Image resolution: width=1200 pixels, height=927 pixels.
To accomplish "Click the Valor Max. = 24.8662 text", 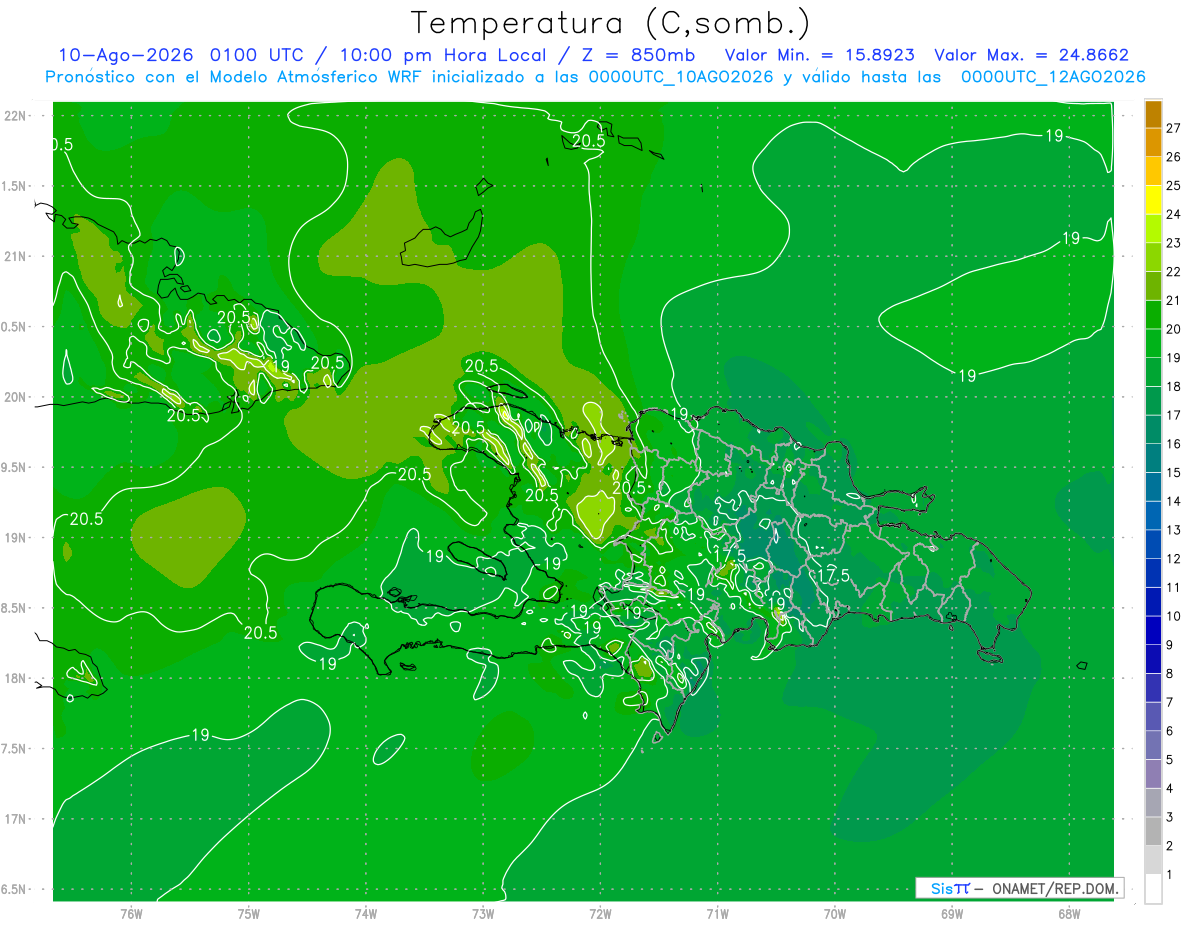I will click(1031, 55).
